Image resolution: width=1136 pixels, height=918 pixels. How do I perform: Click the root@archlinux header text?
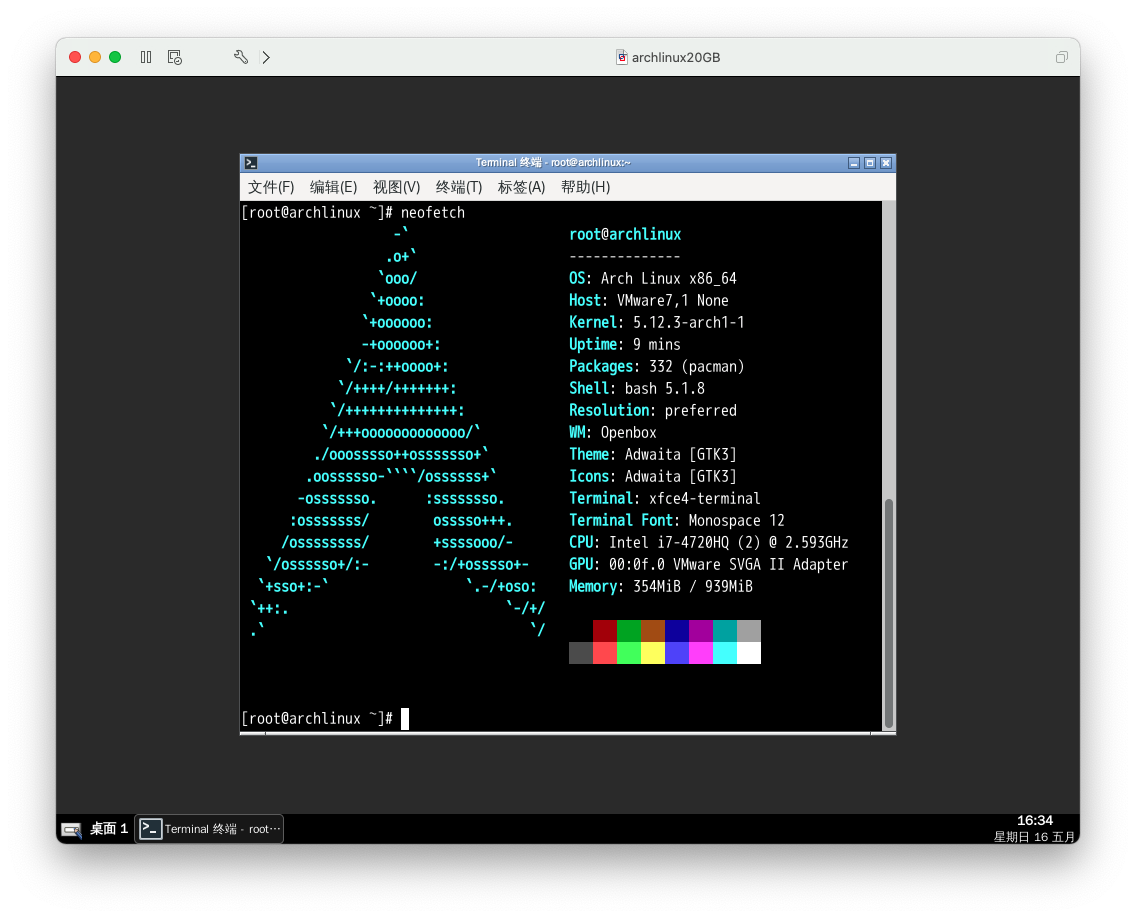(625, 235)
